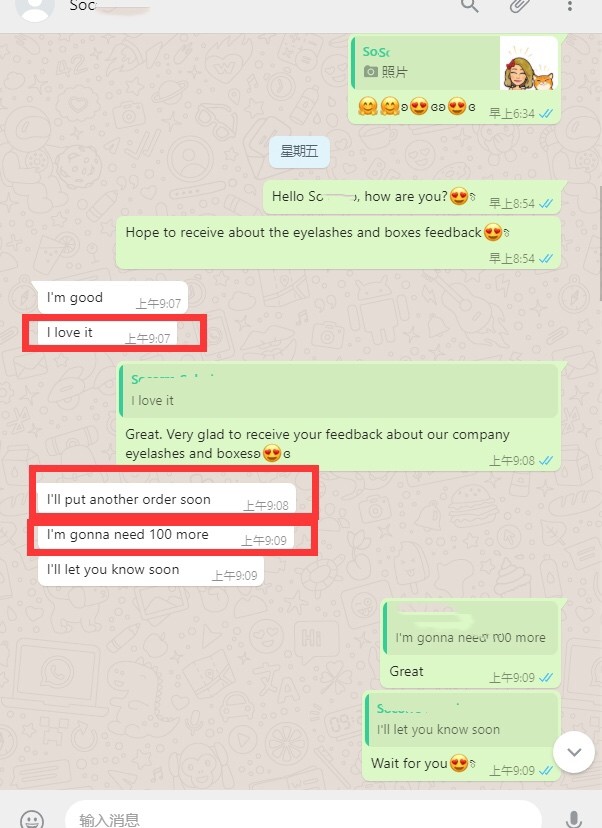
Task: Click quoted "I love it" reply preview
Action: click(x=338, y=391)
